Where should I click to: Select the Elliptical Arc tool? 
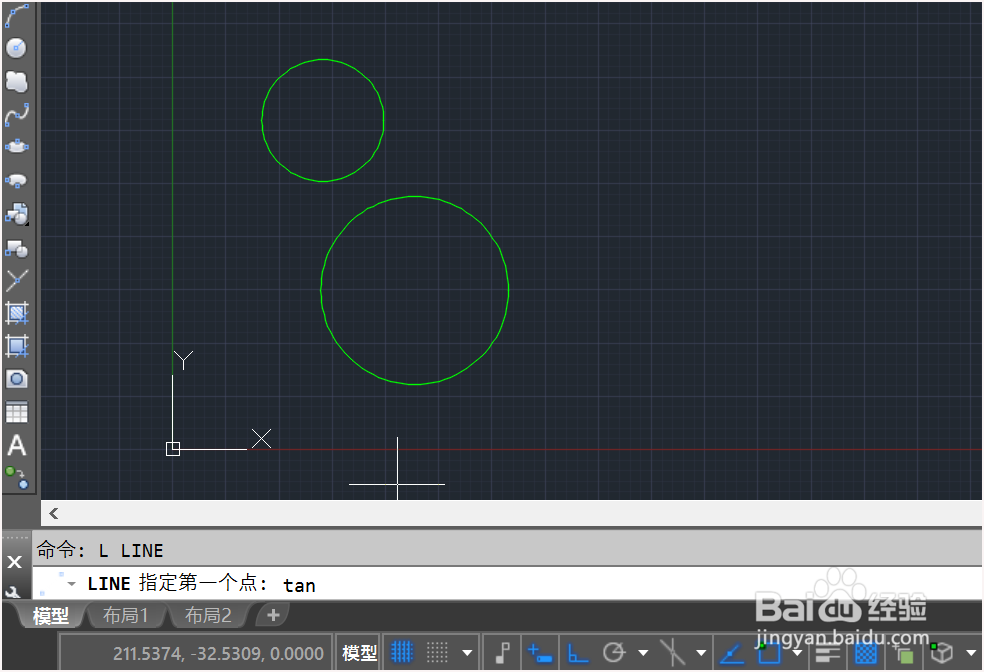(x=16, y=181)
